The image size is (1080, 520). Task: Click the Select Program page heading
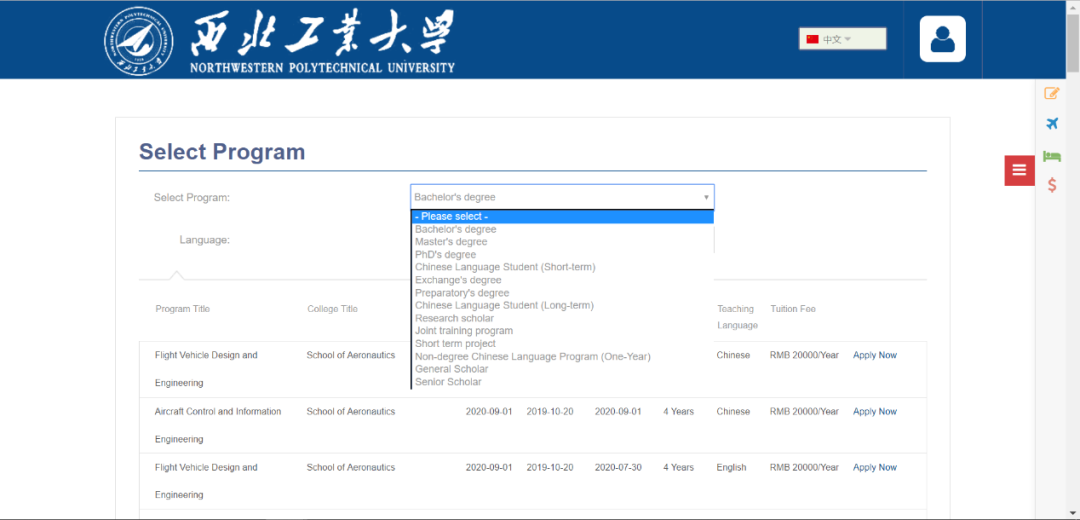coord(222,152)
